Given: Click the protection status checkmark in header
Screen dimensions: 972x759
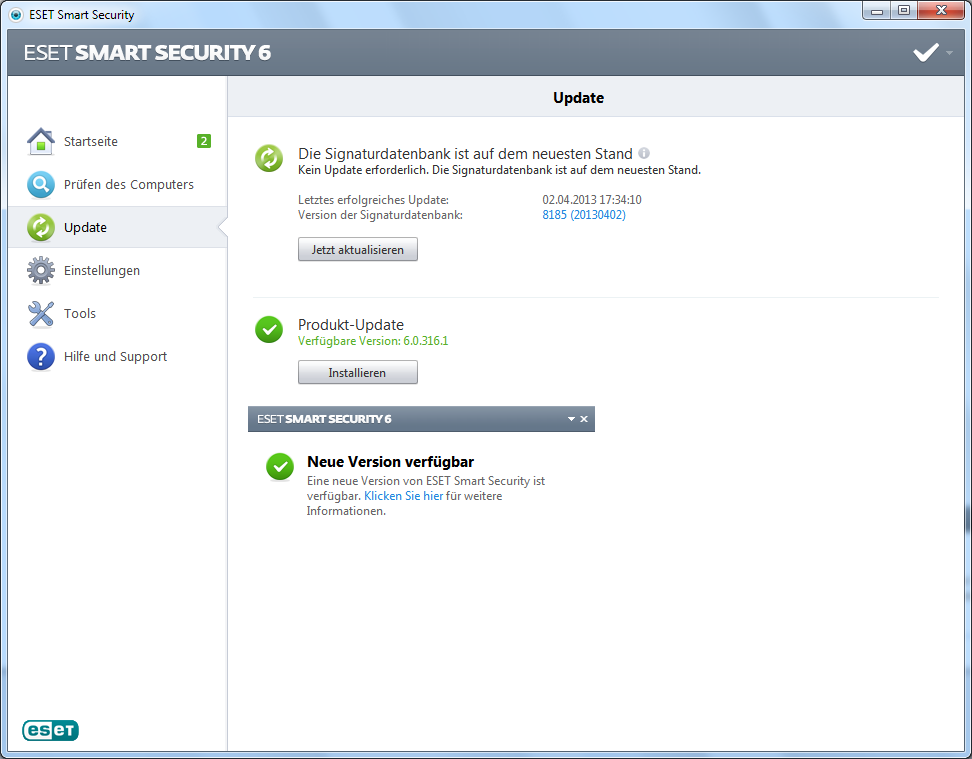Looking at the screenshot, I should click(925, 53).
